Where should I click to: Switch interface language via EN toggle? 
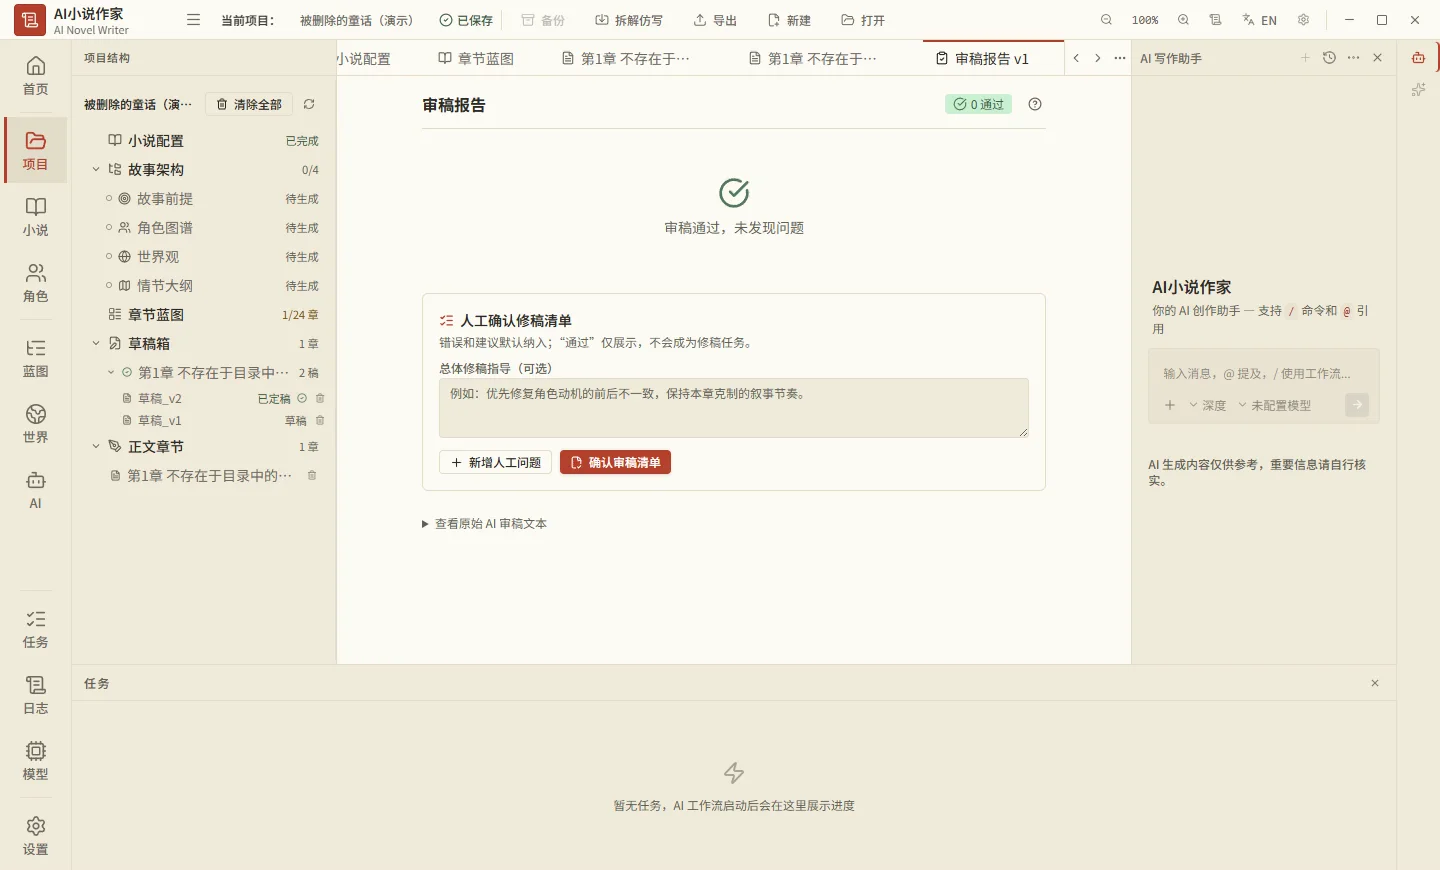[1260, 20]
